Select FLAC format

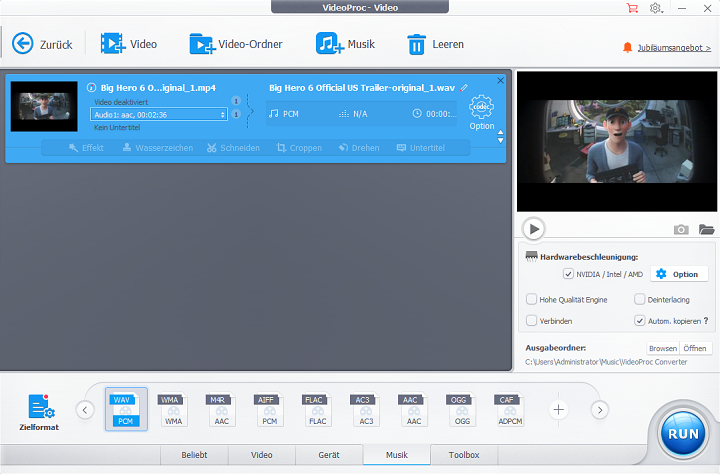[x=317, y=409]
